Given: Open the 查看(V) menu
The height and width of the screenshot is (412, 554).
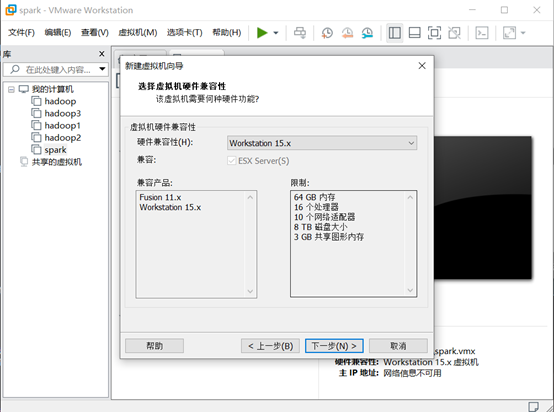Looking at the screenshot, I should click(95, 33).
